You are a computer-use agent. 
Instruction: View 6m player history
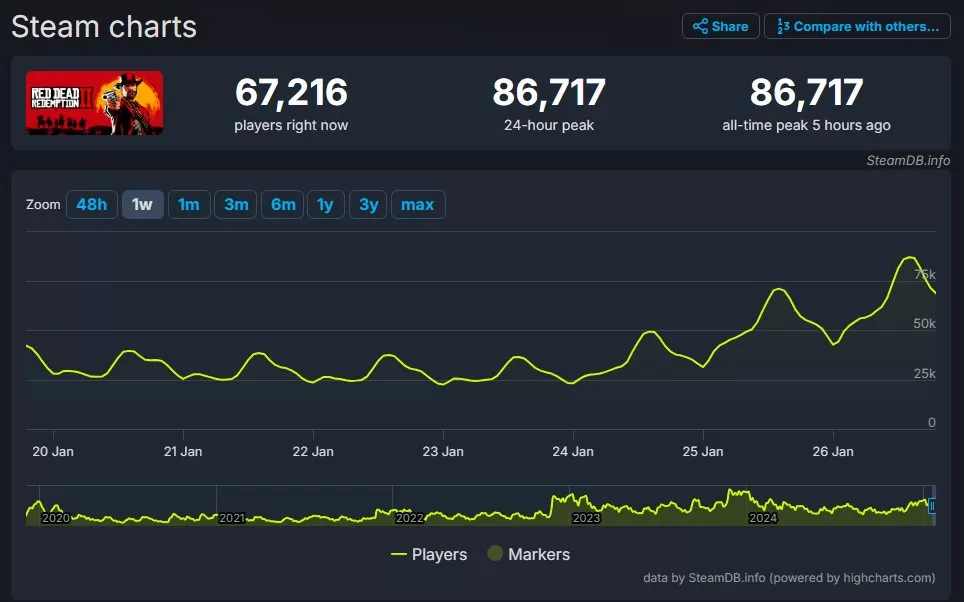point(282,204)
